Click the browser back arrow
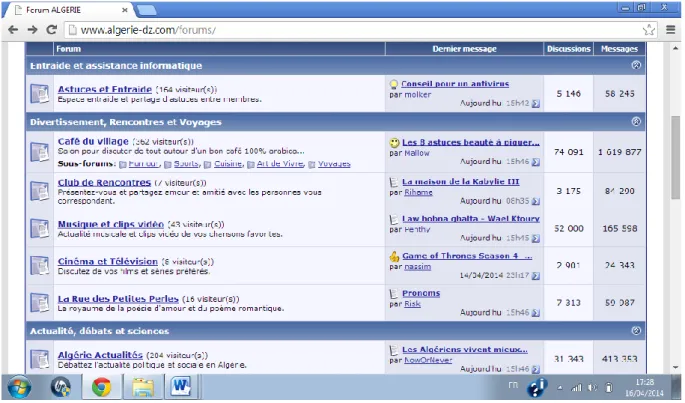 (x=13, y=30)
